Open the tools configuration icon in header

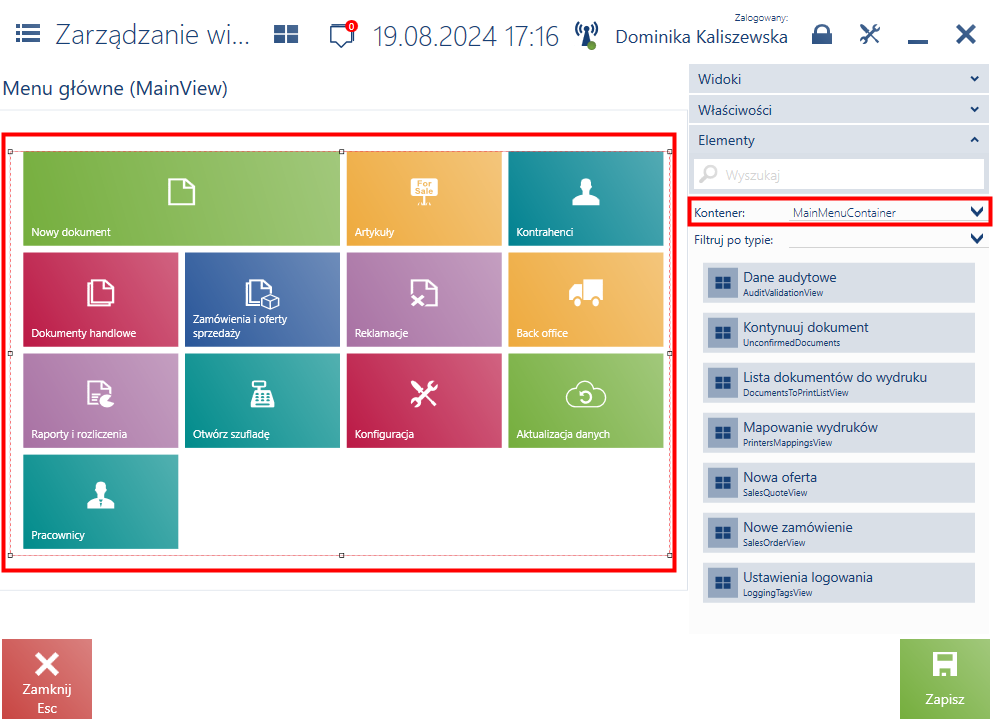coord(870,34)
